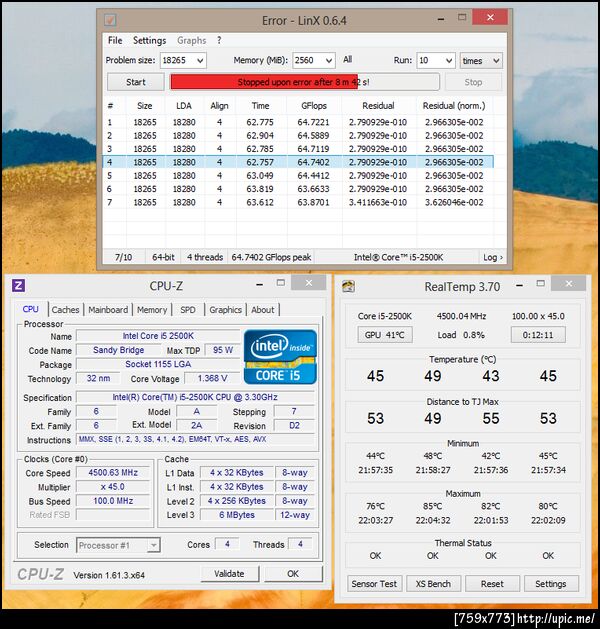600x629 pixels.
Task: Click the 85°C maximum temperature reading
Action: coord(432,507)
